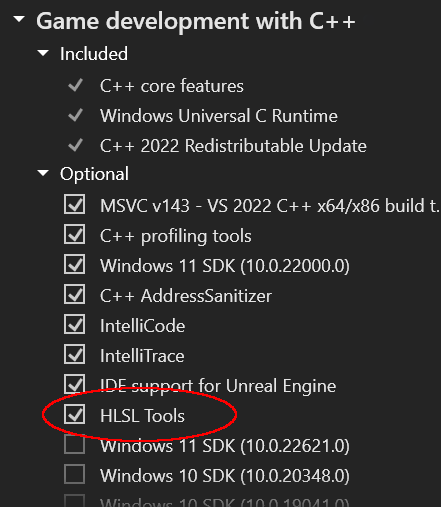Collapse the Game development with C++ section
Viewport: 441px width, 507px height.
(19, 19)
